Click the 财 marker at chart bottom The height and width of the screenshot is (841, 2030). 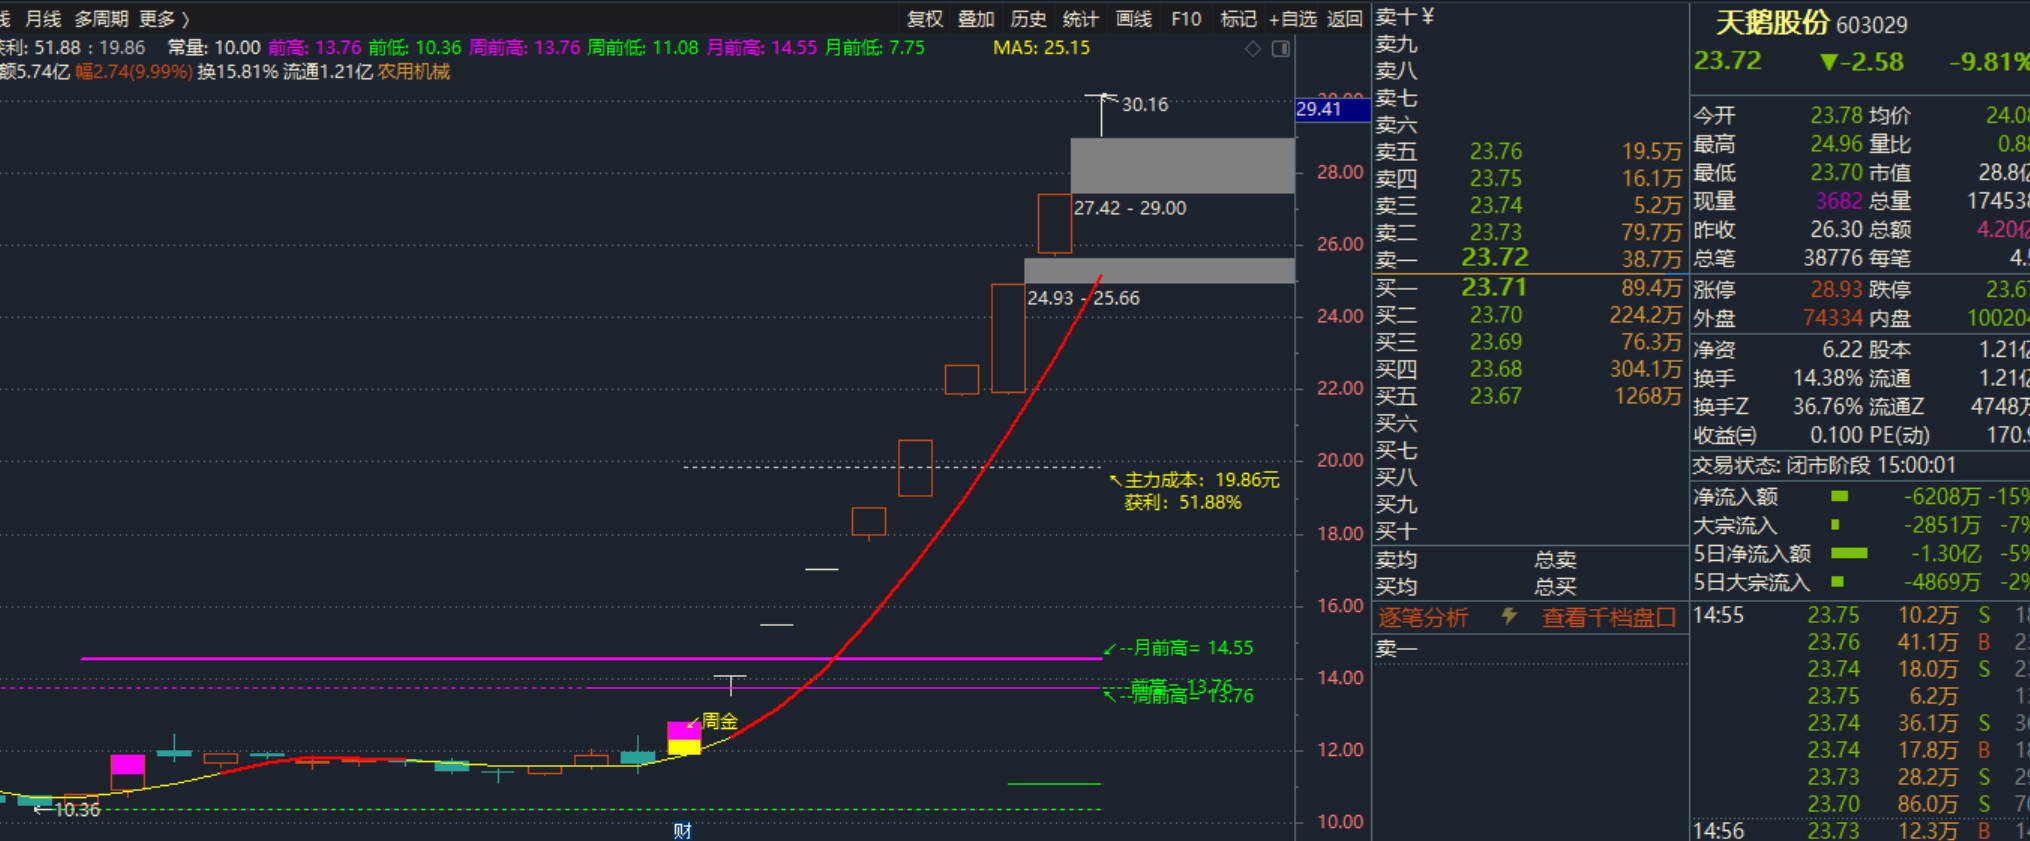point(682,831)
